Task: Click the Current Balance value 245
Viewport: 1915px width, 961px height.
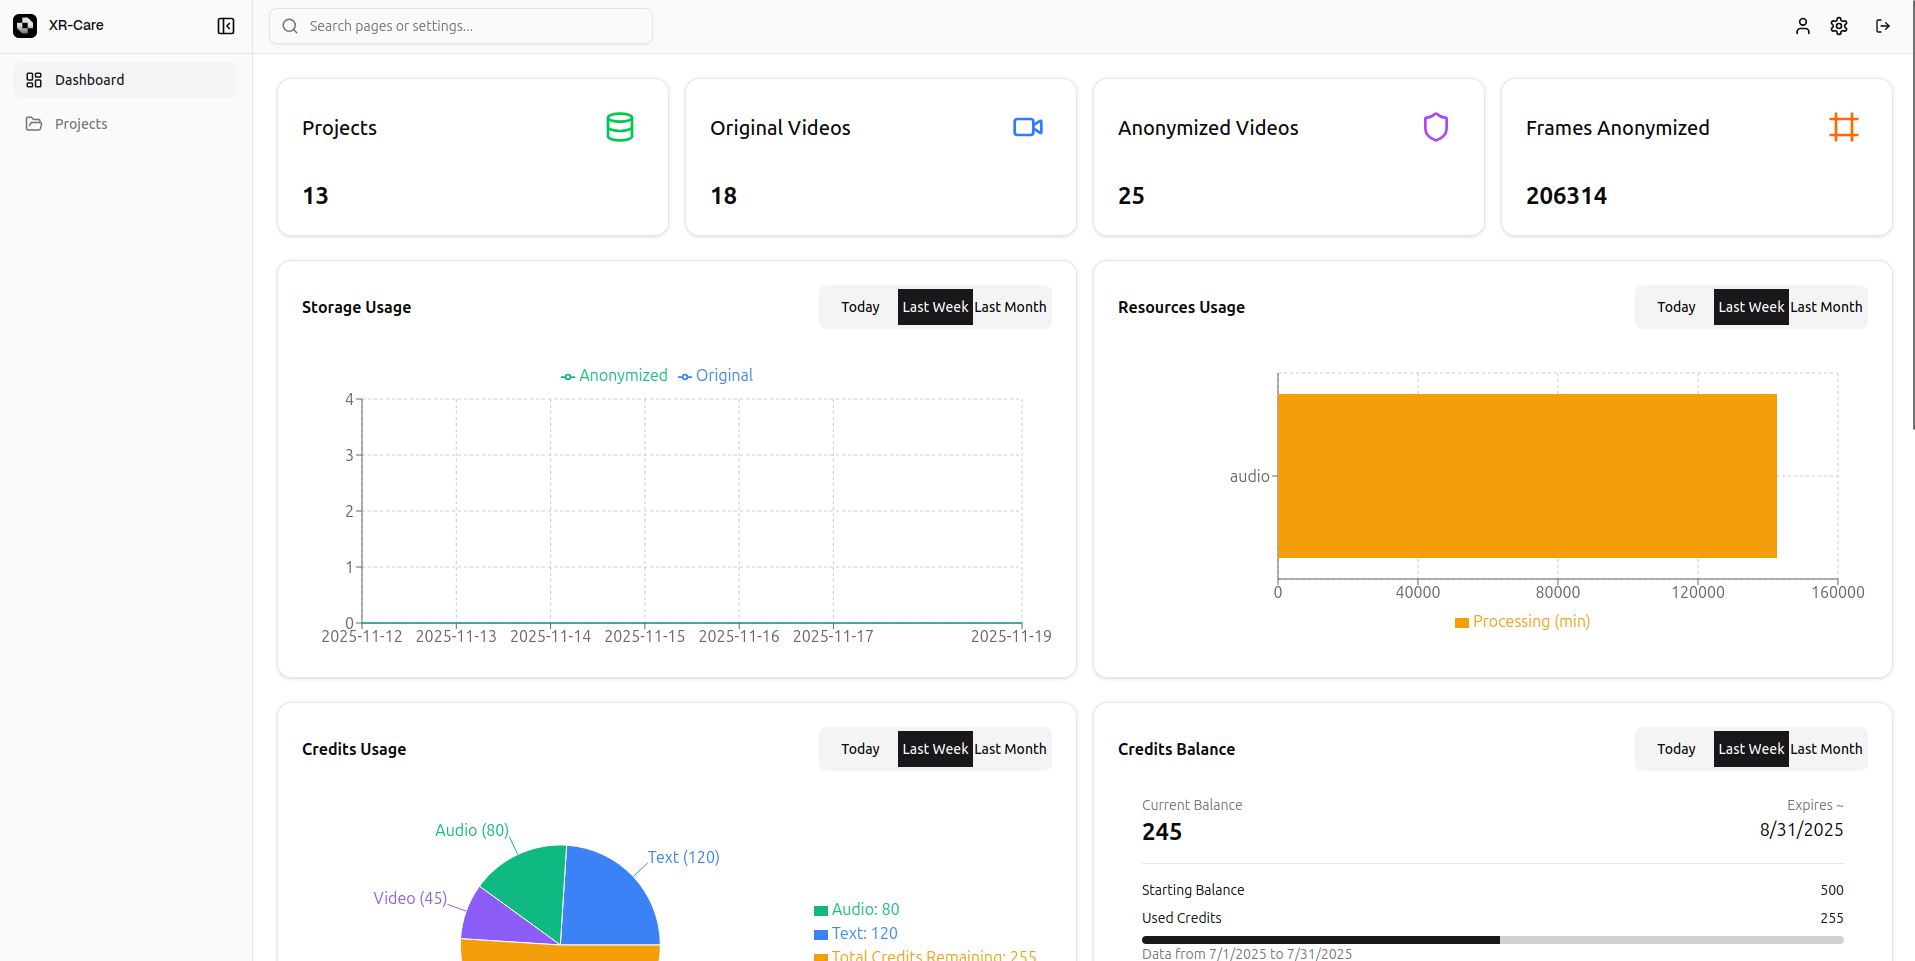Action: pyautogui.click(x=1162, y=832)
